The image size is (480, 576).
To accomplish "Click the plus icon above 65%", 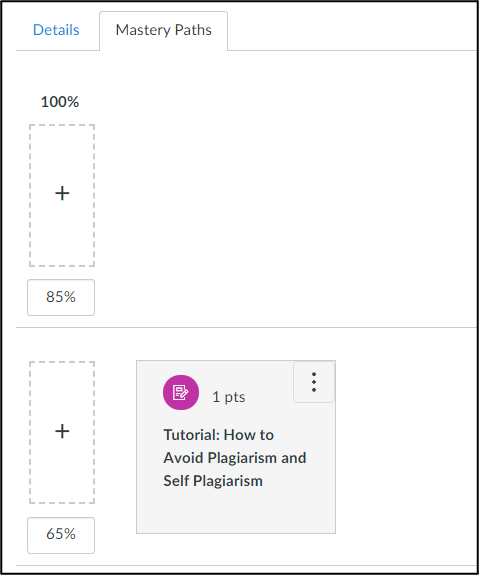I will point(62,431).
